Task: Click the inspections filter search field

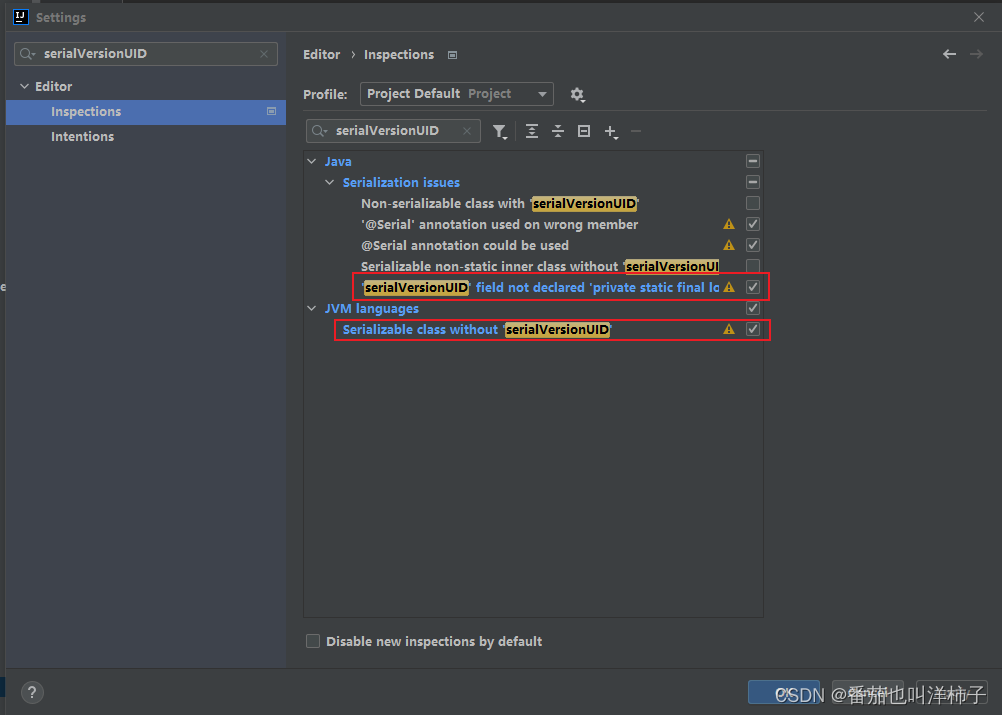Action: (x=393, y=131)
